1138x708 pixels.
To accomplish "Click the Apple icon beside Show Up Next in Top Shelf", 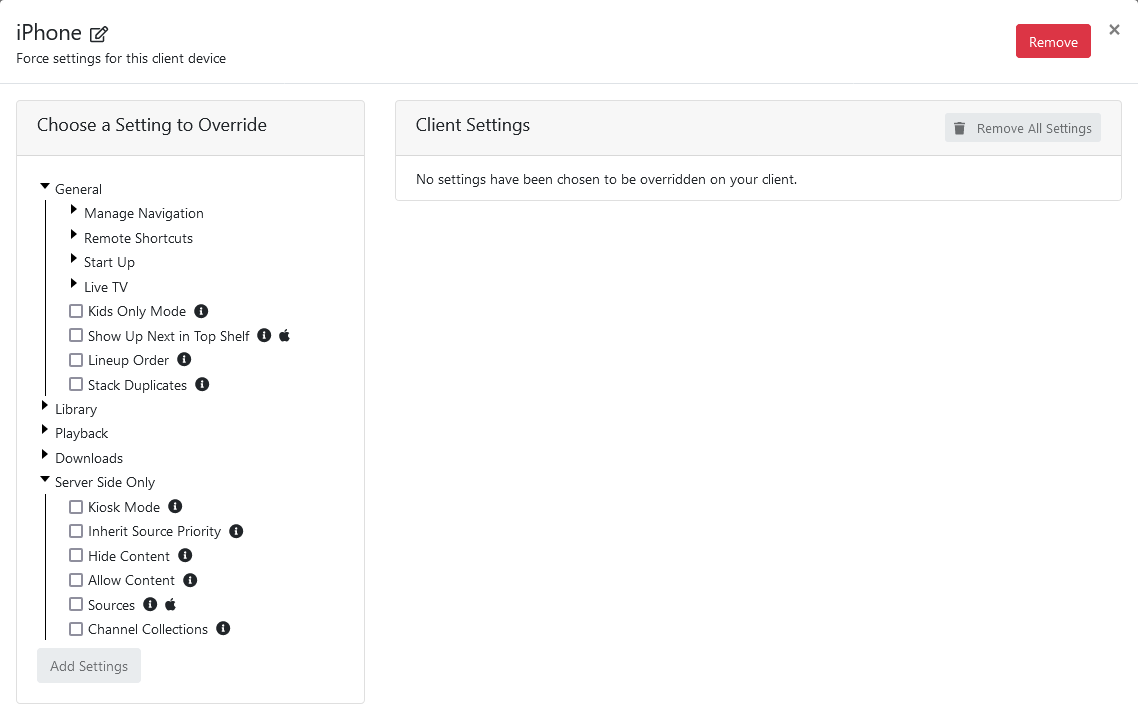I will click(284, 335).
